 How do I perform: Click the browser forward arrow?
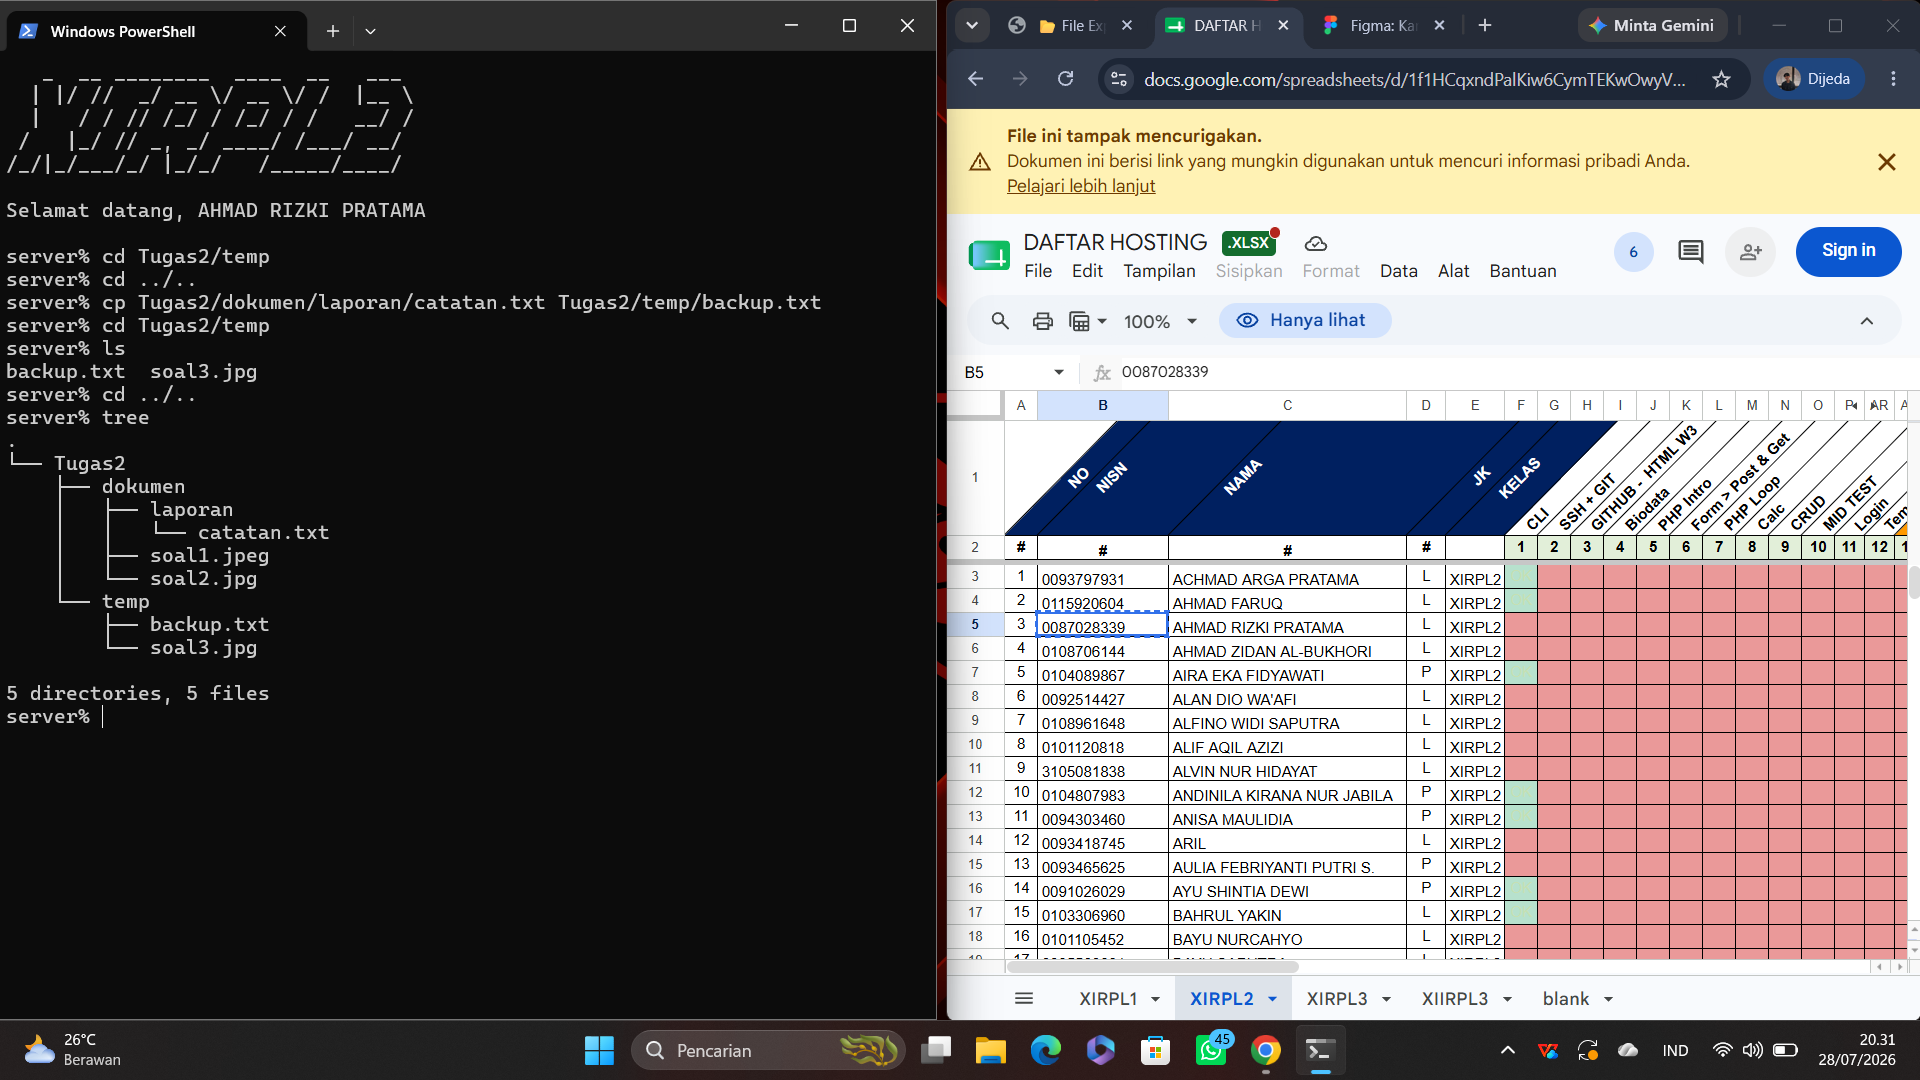pyautogui.click(x=1020, y=79)
